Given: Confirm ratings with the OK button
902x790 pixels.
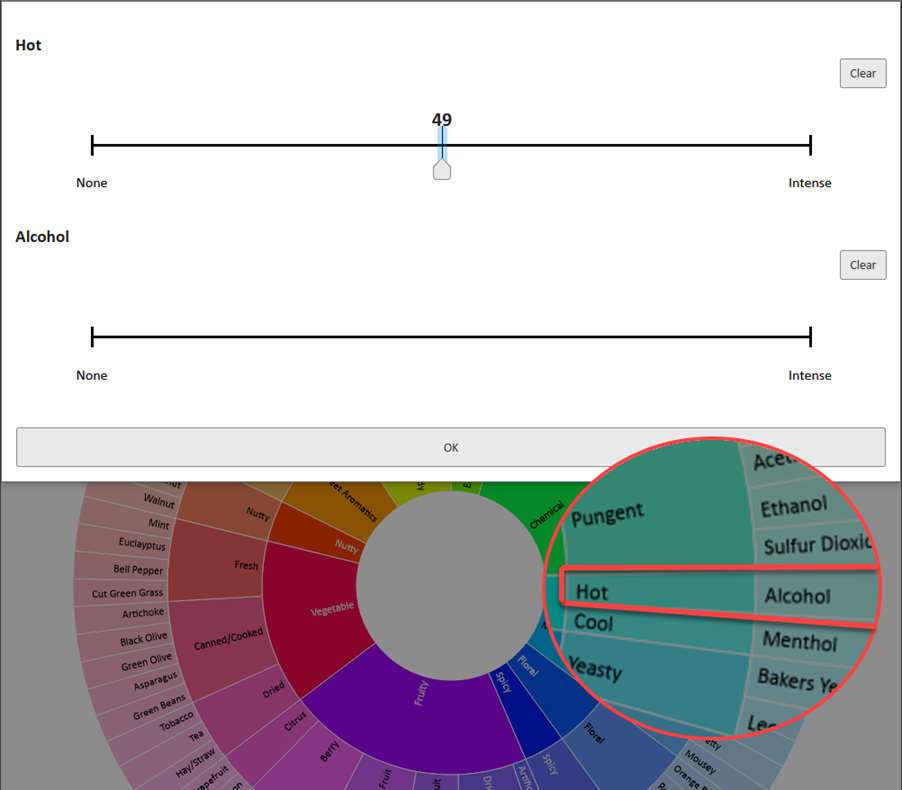Looking at the screenshot, I should [450, 447].
